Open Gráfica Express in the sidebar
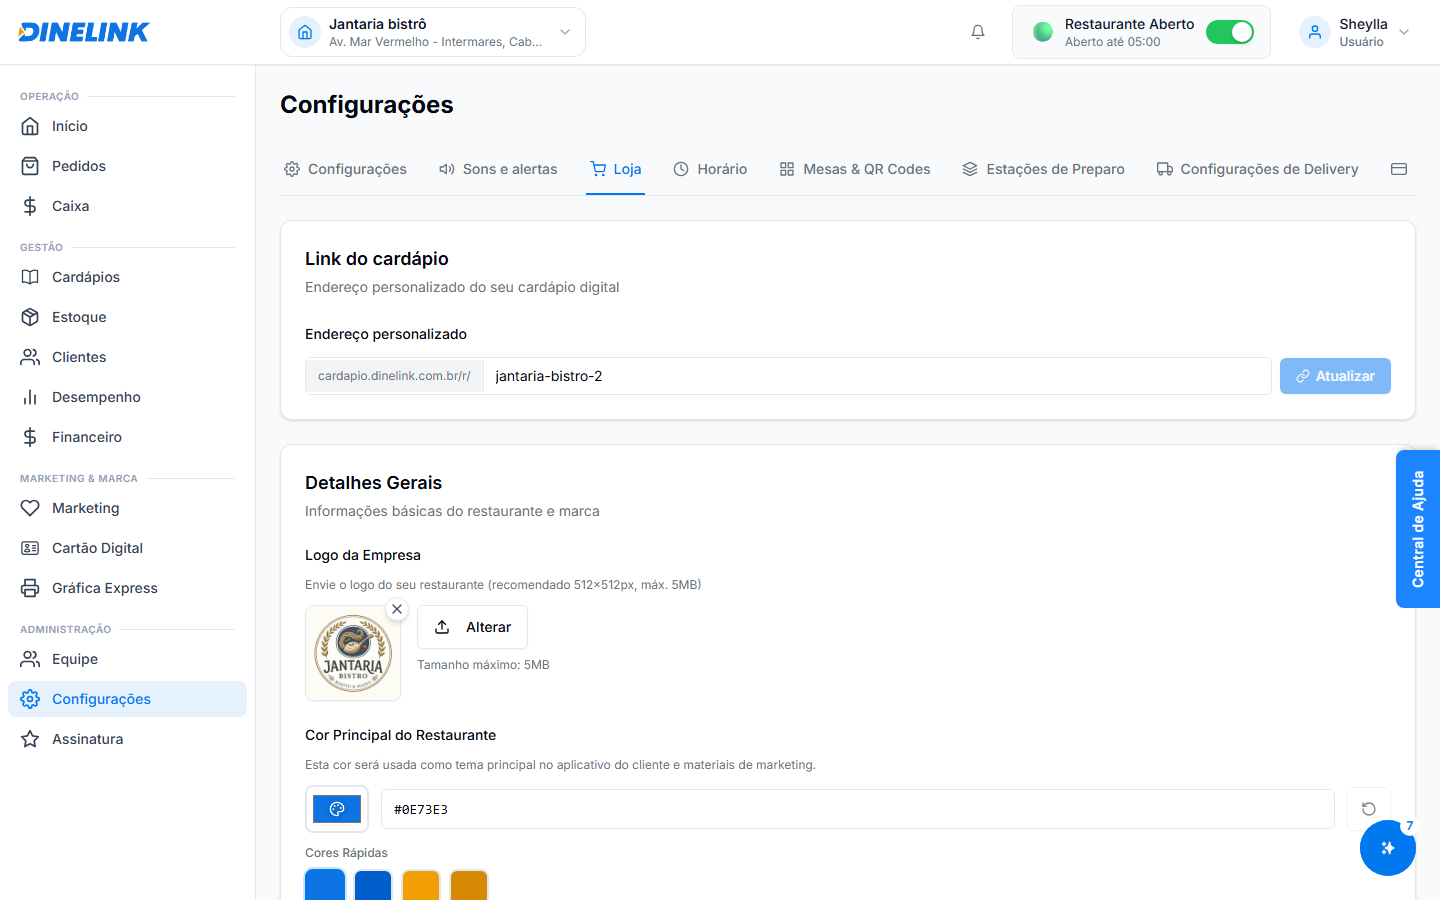1440x900 pixels. 127,588
